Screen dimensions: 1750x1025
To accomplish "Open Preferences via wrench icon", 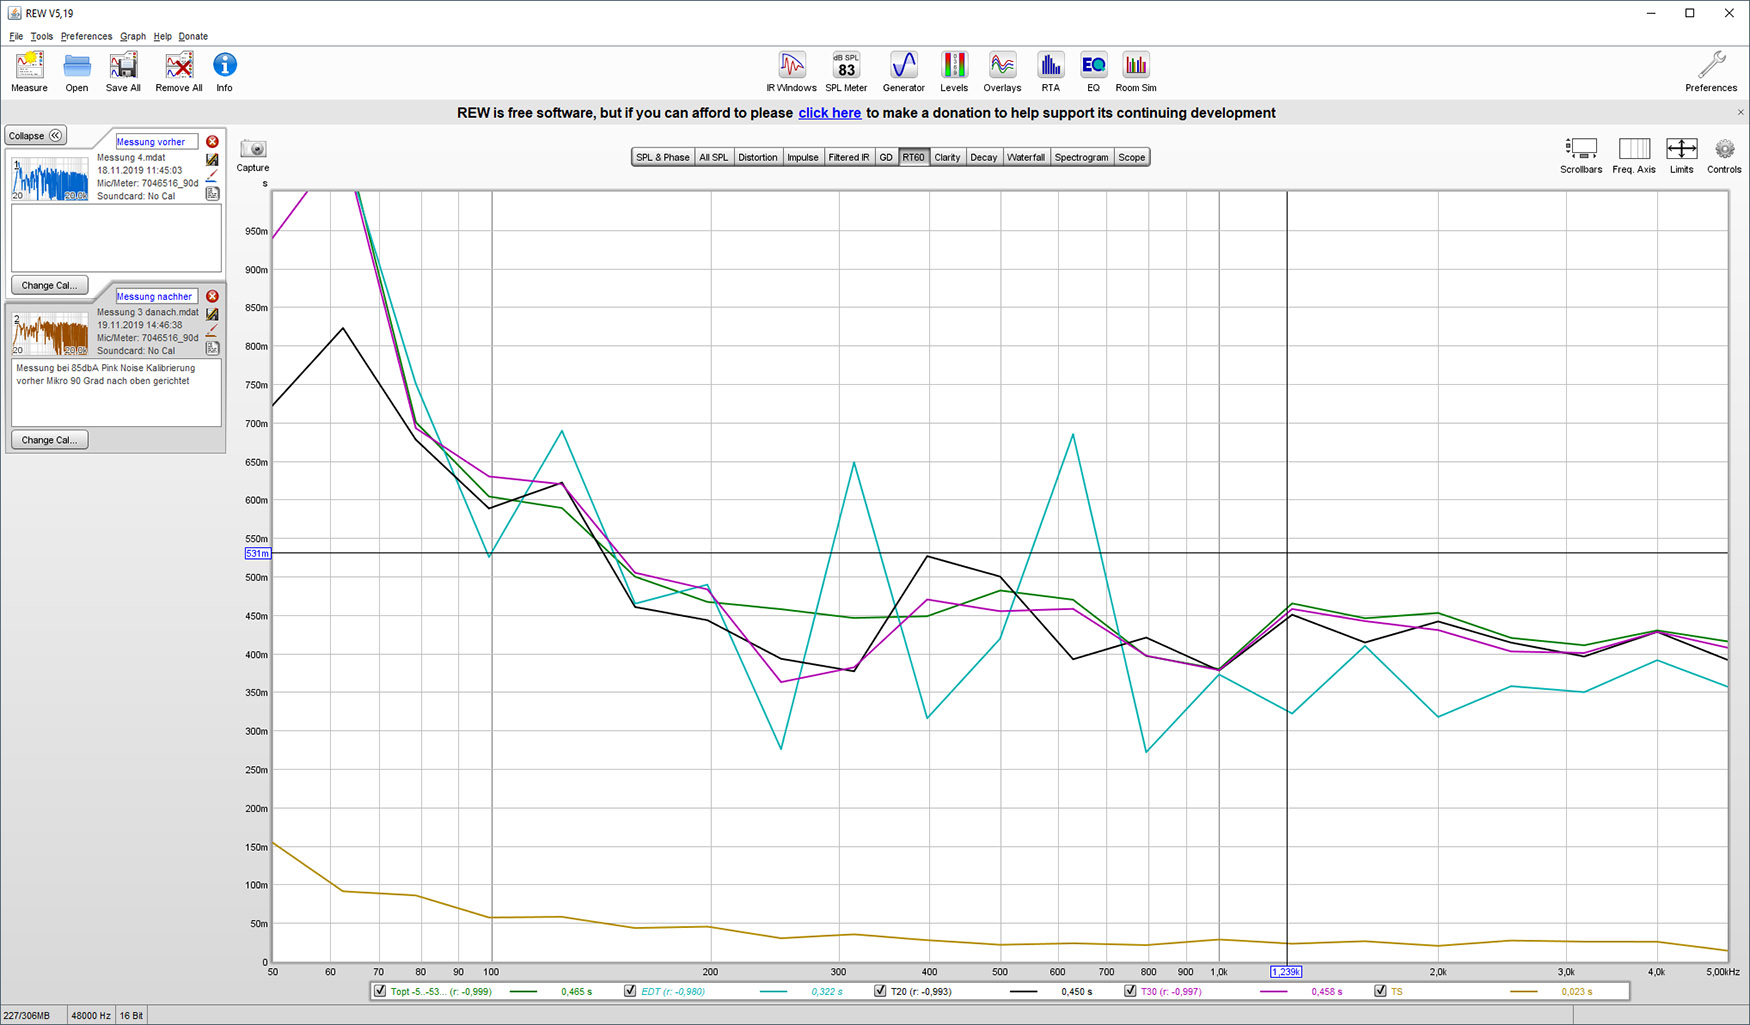I will click(x=1711, y=65).
